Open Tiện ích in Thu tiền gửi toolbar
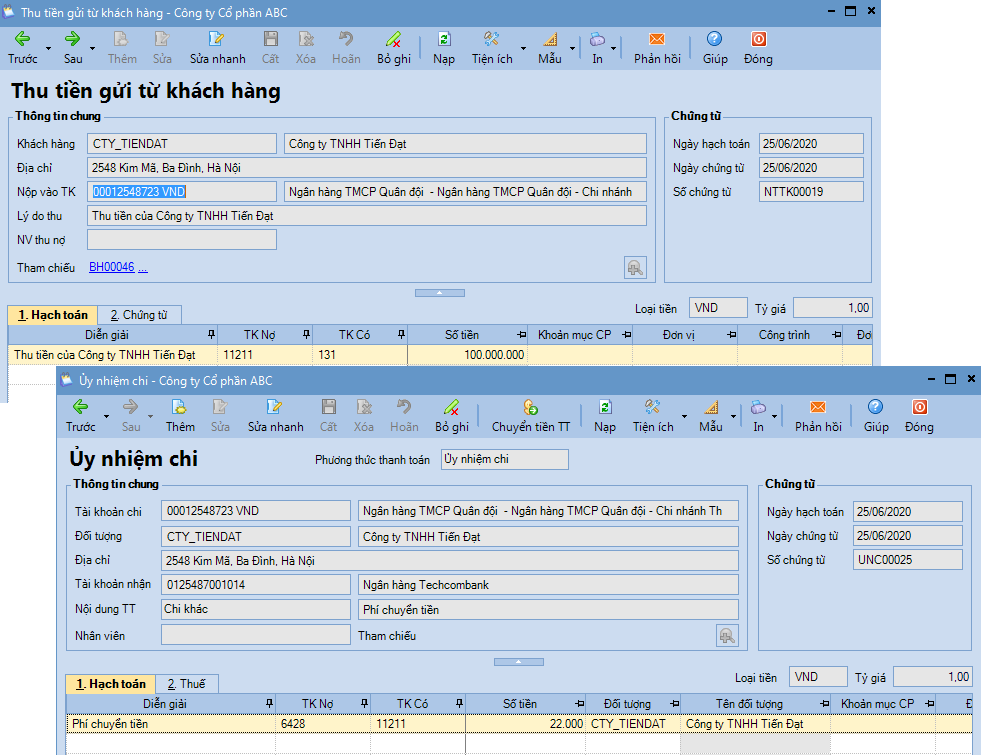The width and height of the screenshot is (982, 755). (492, 48)
